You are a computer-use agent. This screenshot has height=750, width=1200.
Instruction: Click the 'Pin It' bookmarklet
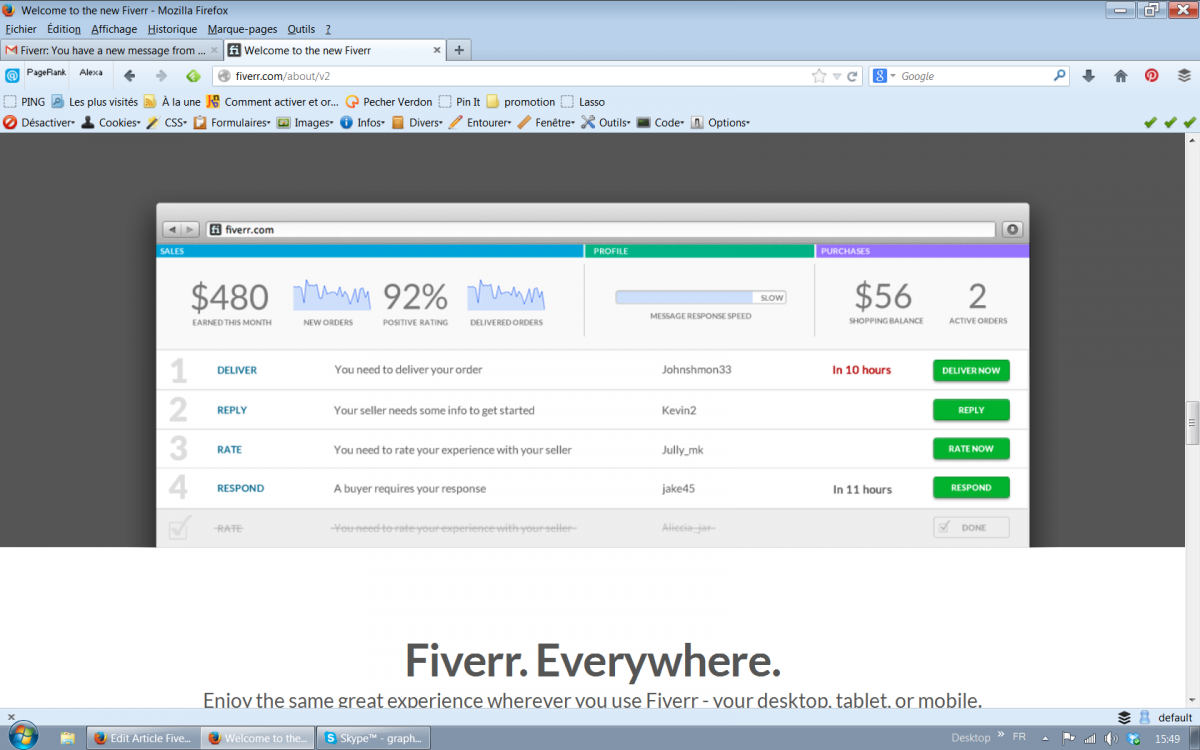[460, 101]
